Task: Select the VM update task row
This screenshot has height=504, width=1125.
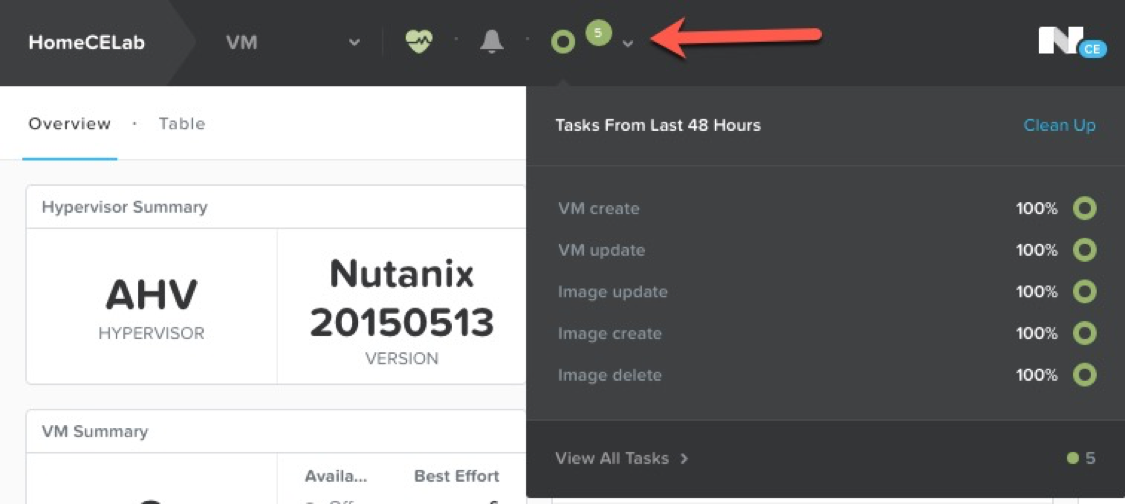Action: [x=826, y=251]
